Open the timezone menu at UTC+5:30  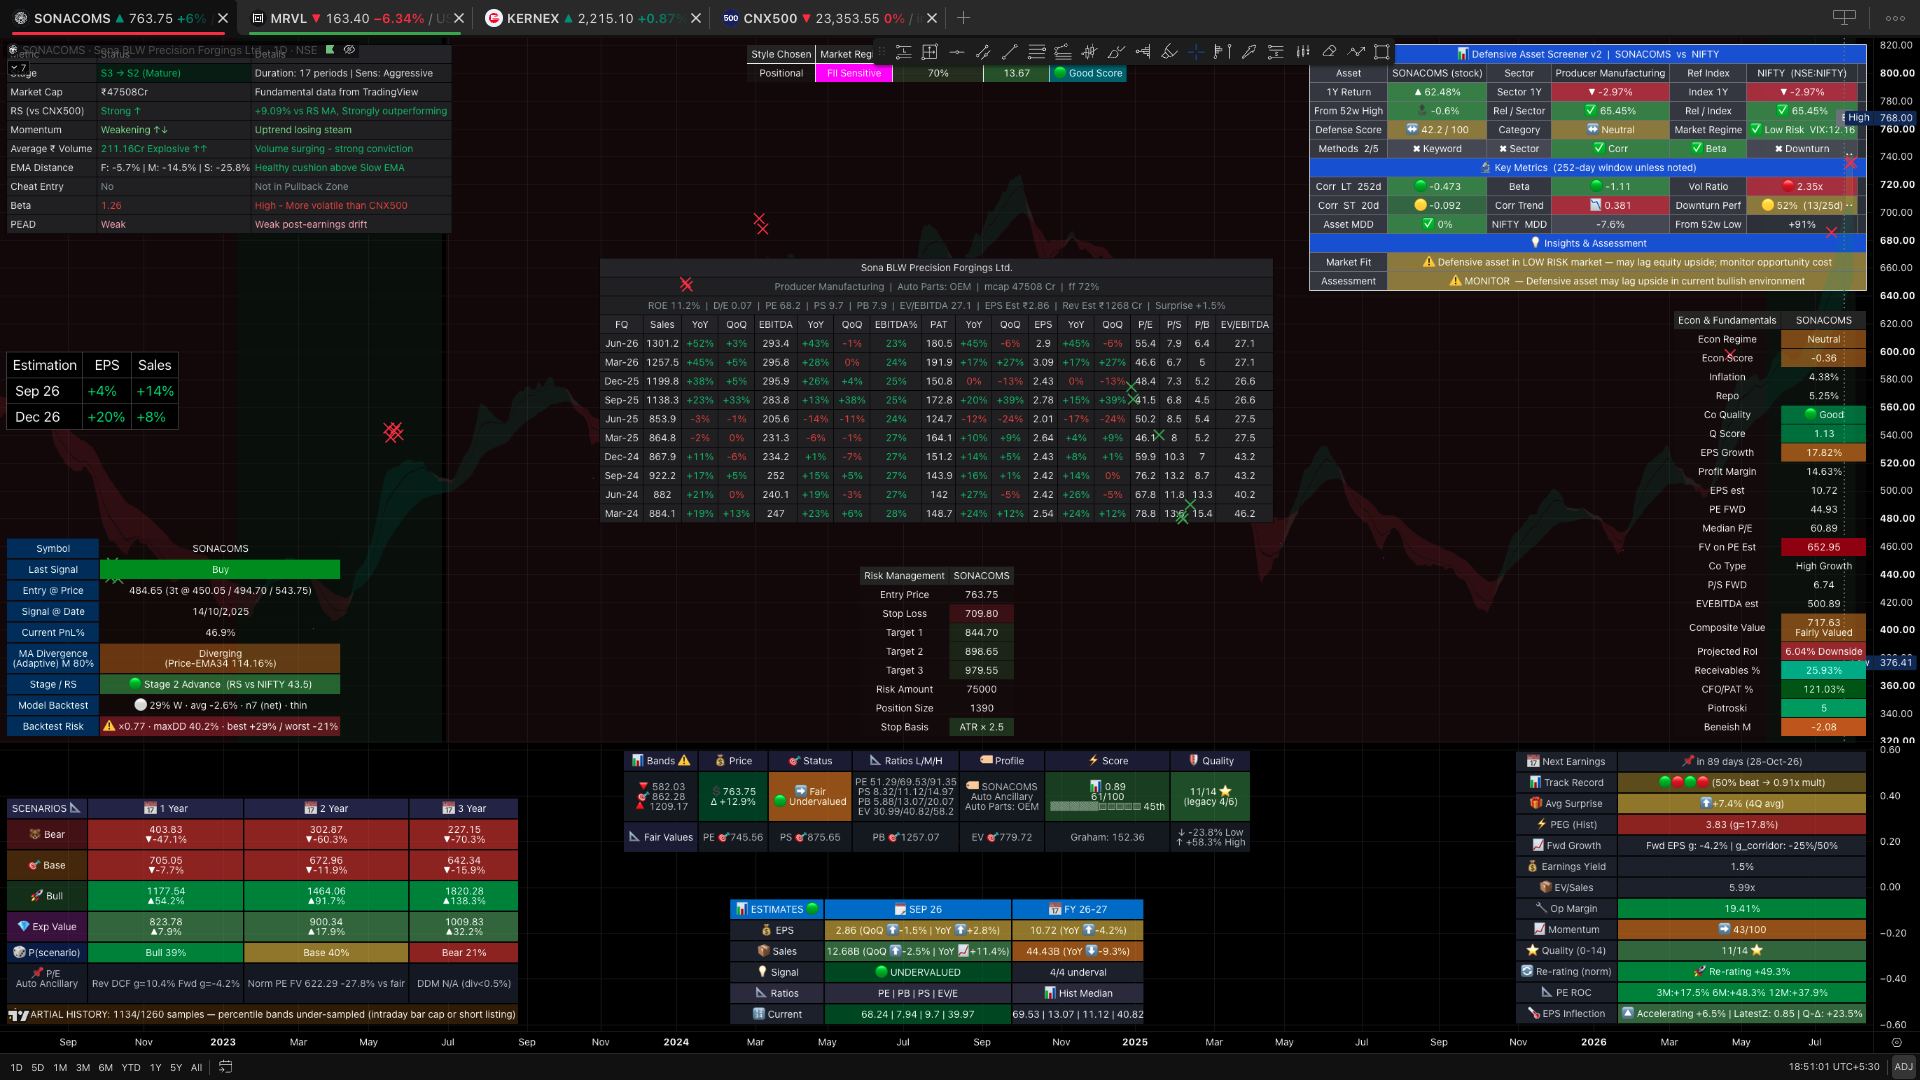tap(1834, 1067)
